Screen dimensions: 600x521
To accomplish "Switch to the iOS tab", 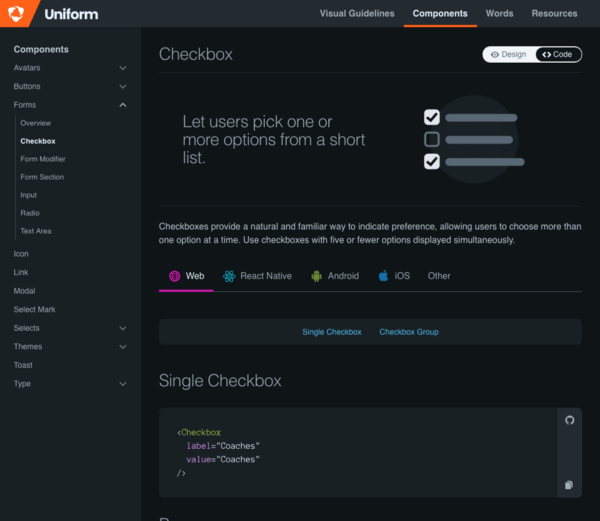I will pyautogui.click(x=394, y=276).
